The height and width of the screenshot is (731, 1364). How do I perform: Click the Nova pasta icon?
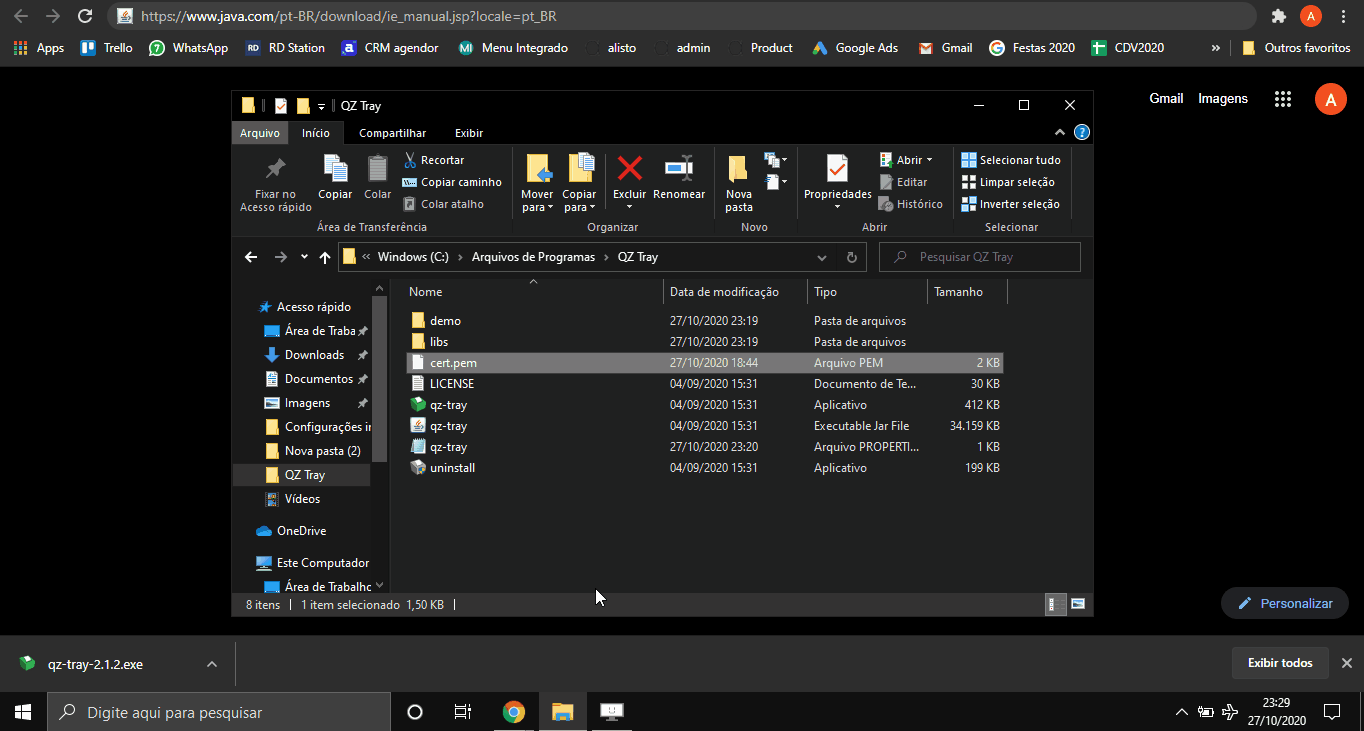point(738,168)
